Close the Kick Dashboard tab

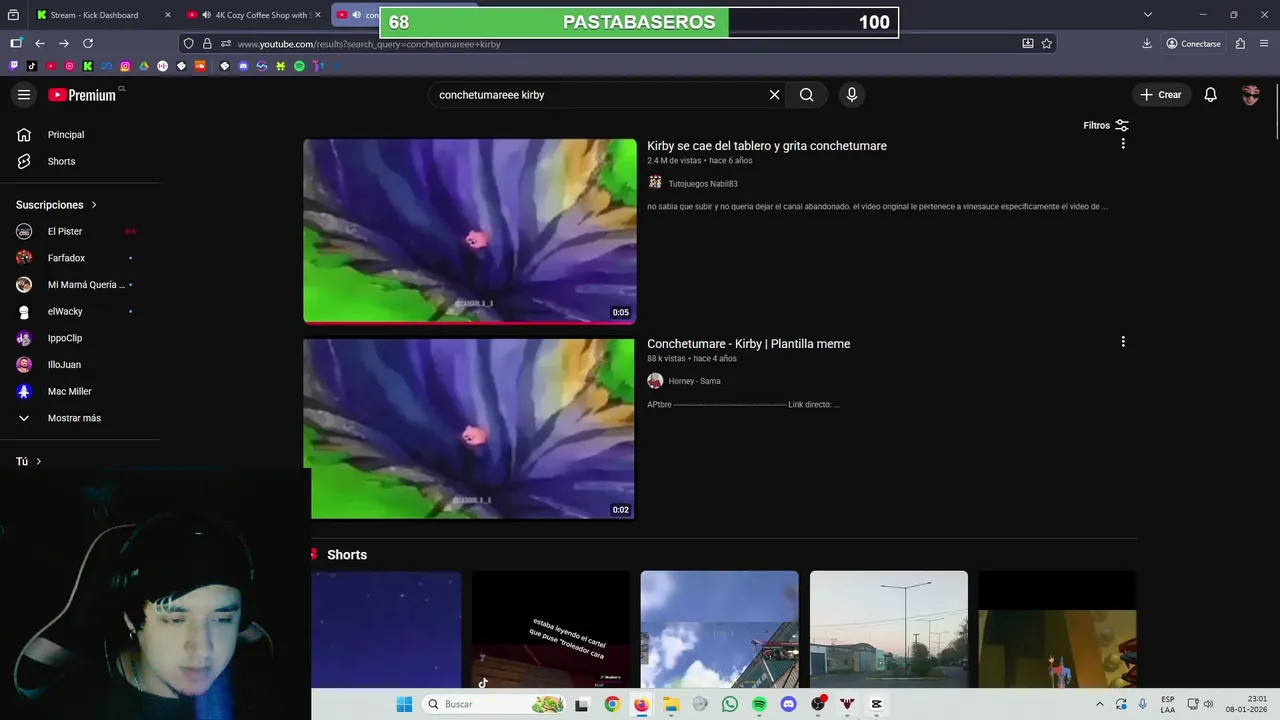tap(167, 15)
